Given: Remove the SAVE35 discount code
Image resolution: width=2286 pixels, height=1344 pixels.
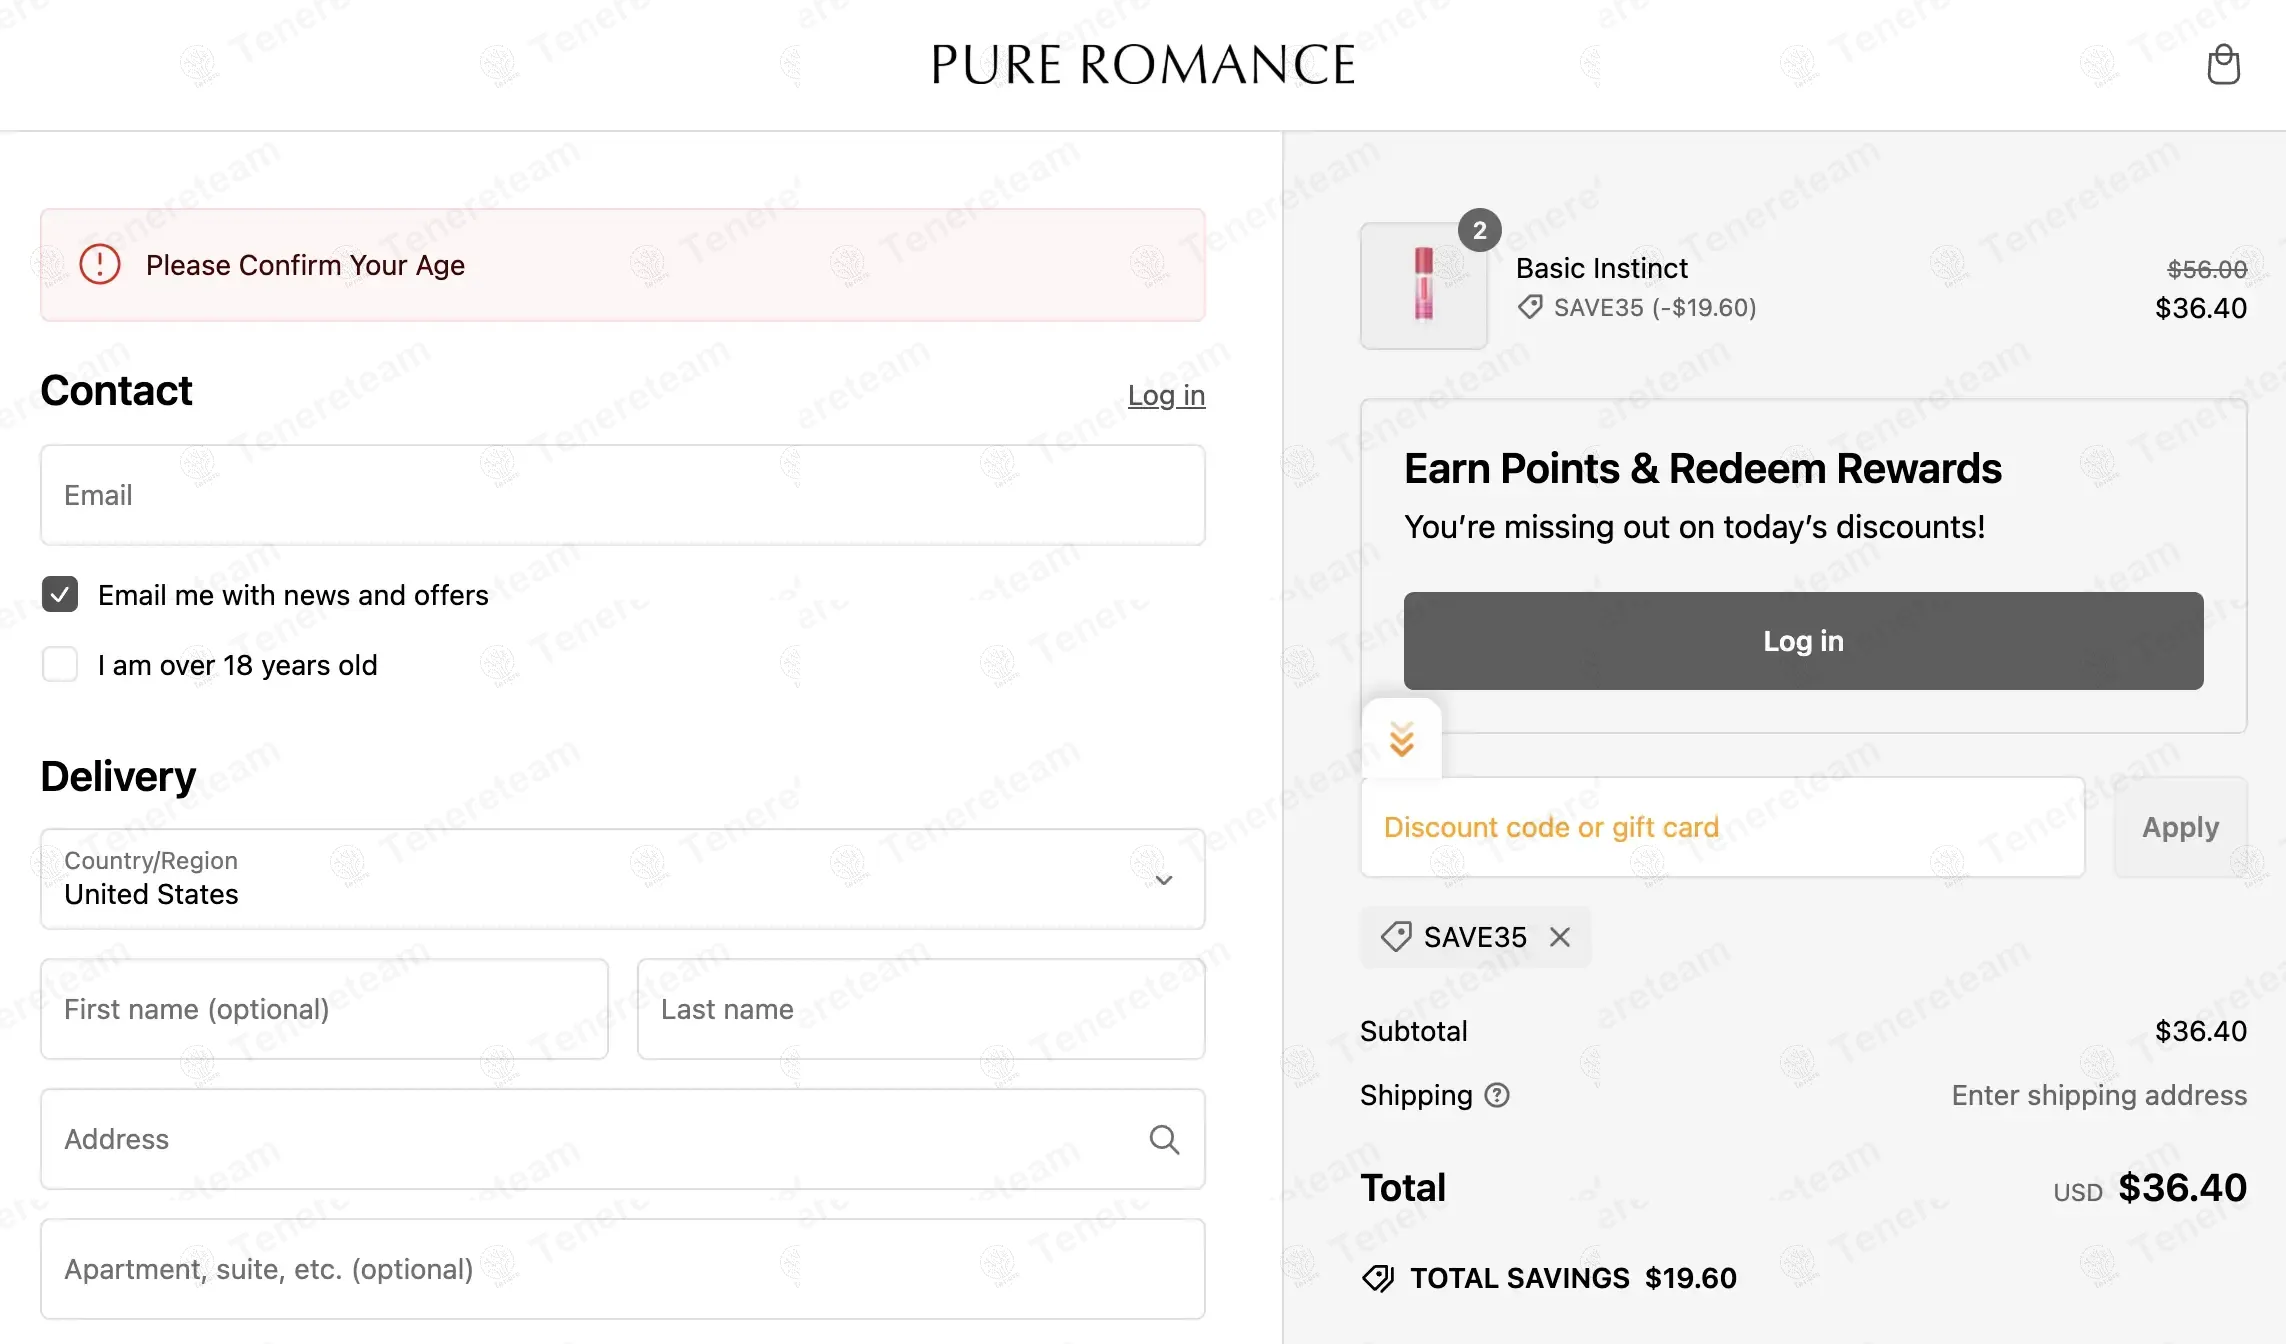Looking at the screenshot, I should pyautogui.click(x=1560, y=937).
